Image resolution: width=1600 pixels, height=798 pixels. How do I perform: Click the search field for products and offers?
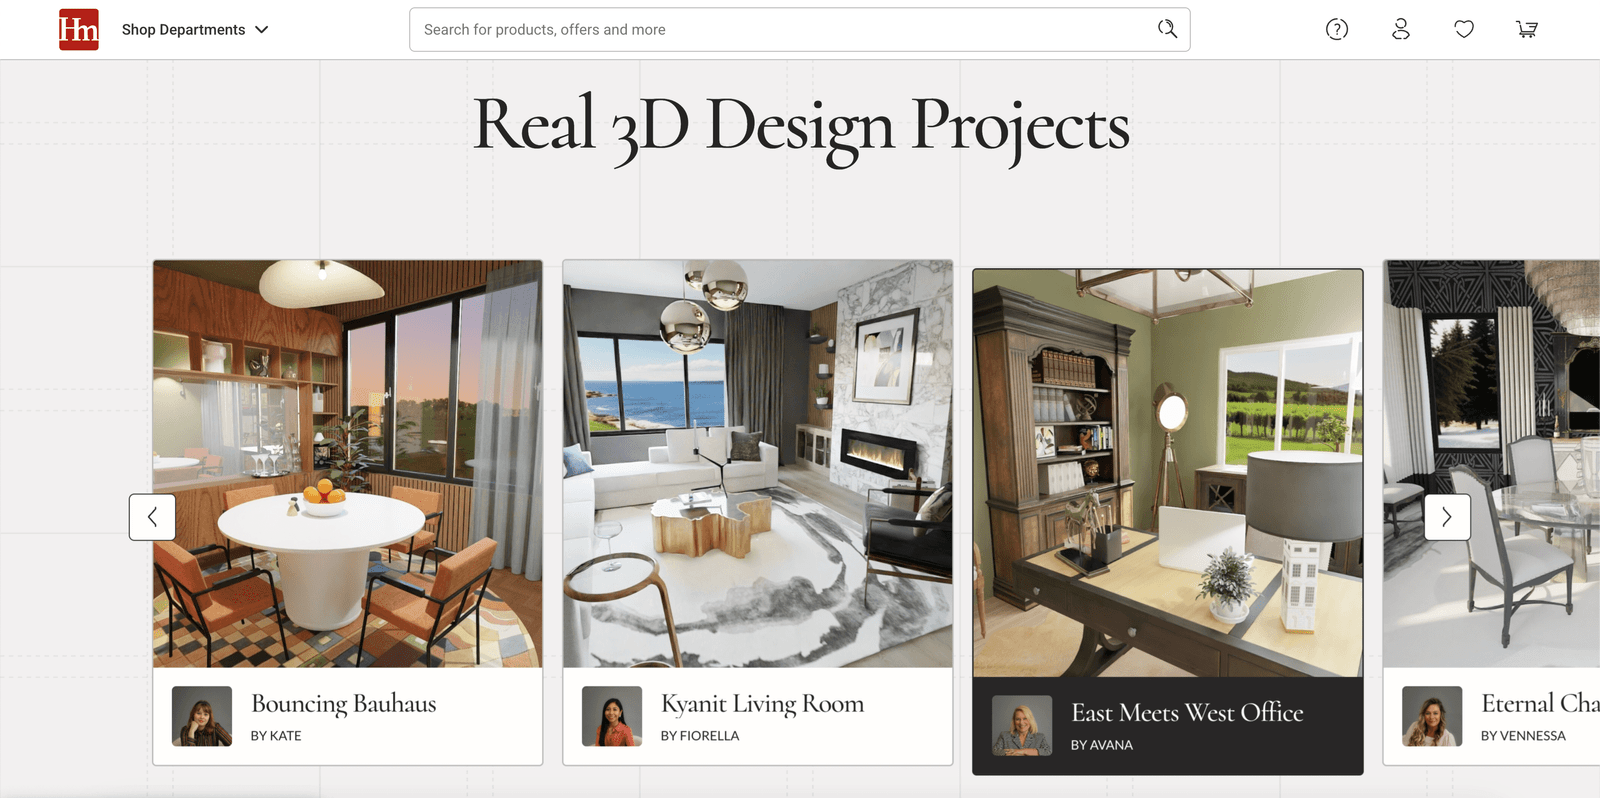(x=799, y=30)
